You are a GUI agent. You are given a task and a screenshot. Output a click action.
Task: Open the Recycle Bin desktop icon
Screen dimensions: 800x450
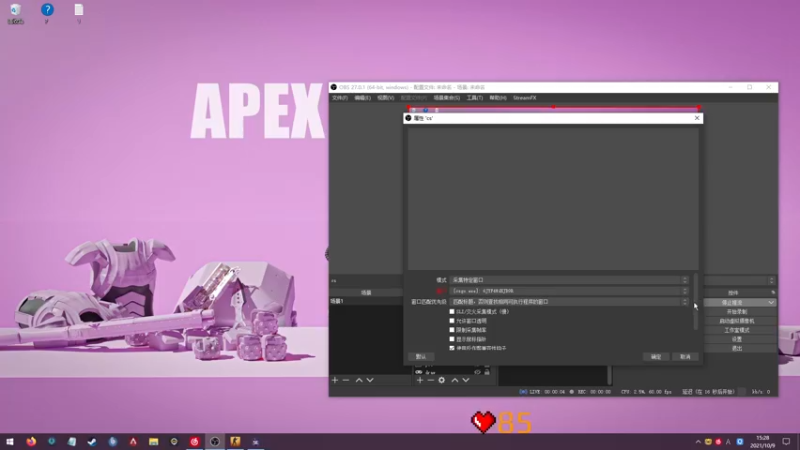point(15,13)
